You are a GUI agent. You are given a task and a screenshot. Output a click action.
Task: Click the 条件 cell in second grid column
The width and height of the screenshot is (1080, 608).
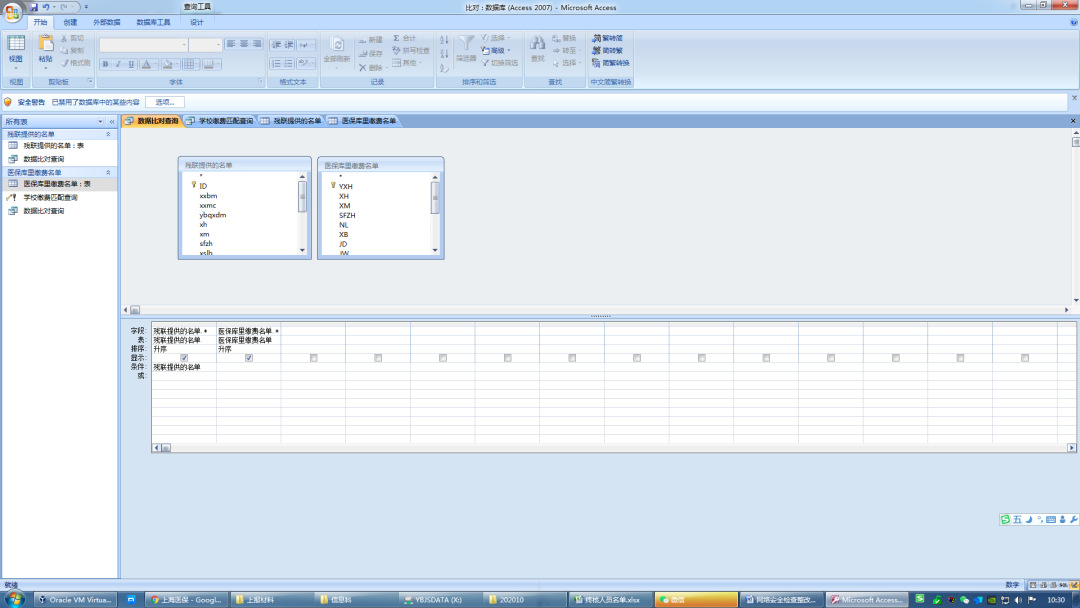249,367
